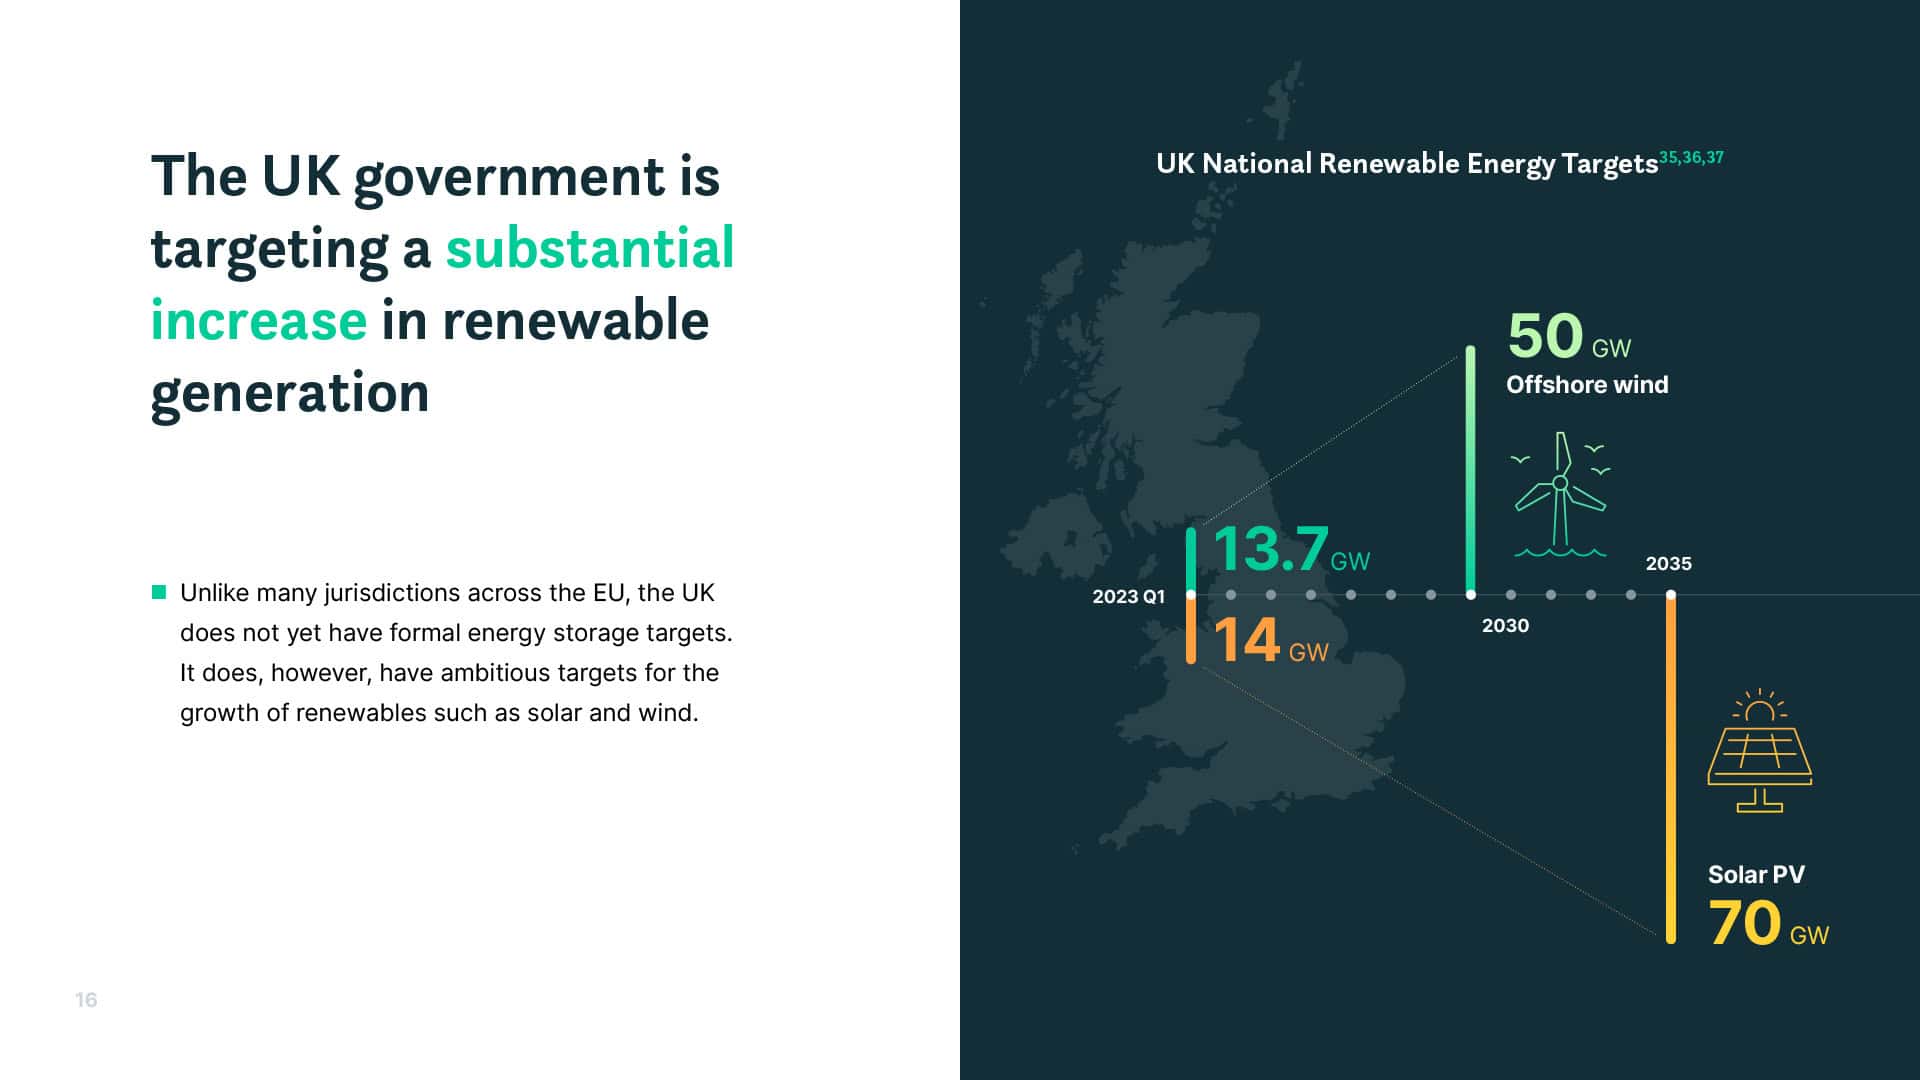Click the page number 16

[x=86, y=1000]
